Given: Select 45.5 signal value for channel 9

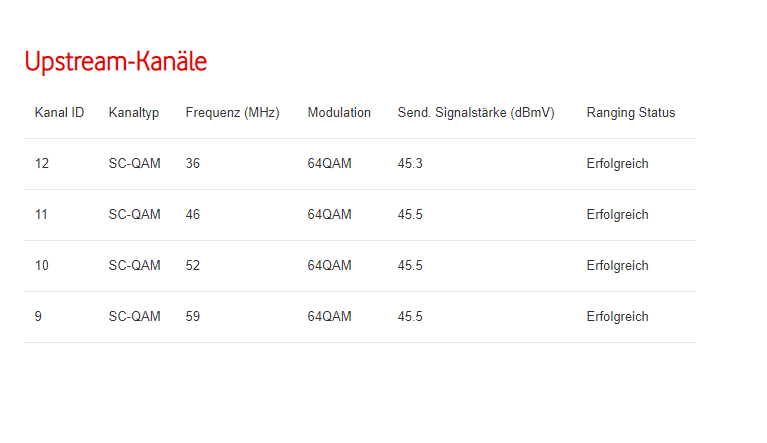Looking at the screenshot, I should [x=410, y=317].
